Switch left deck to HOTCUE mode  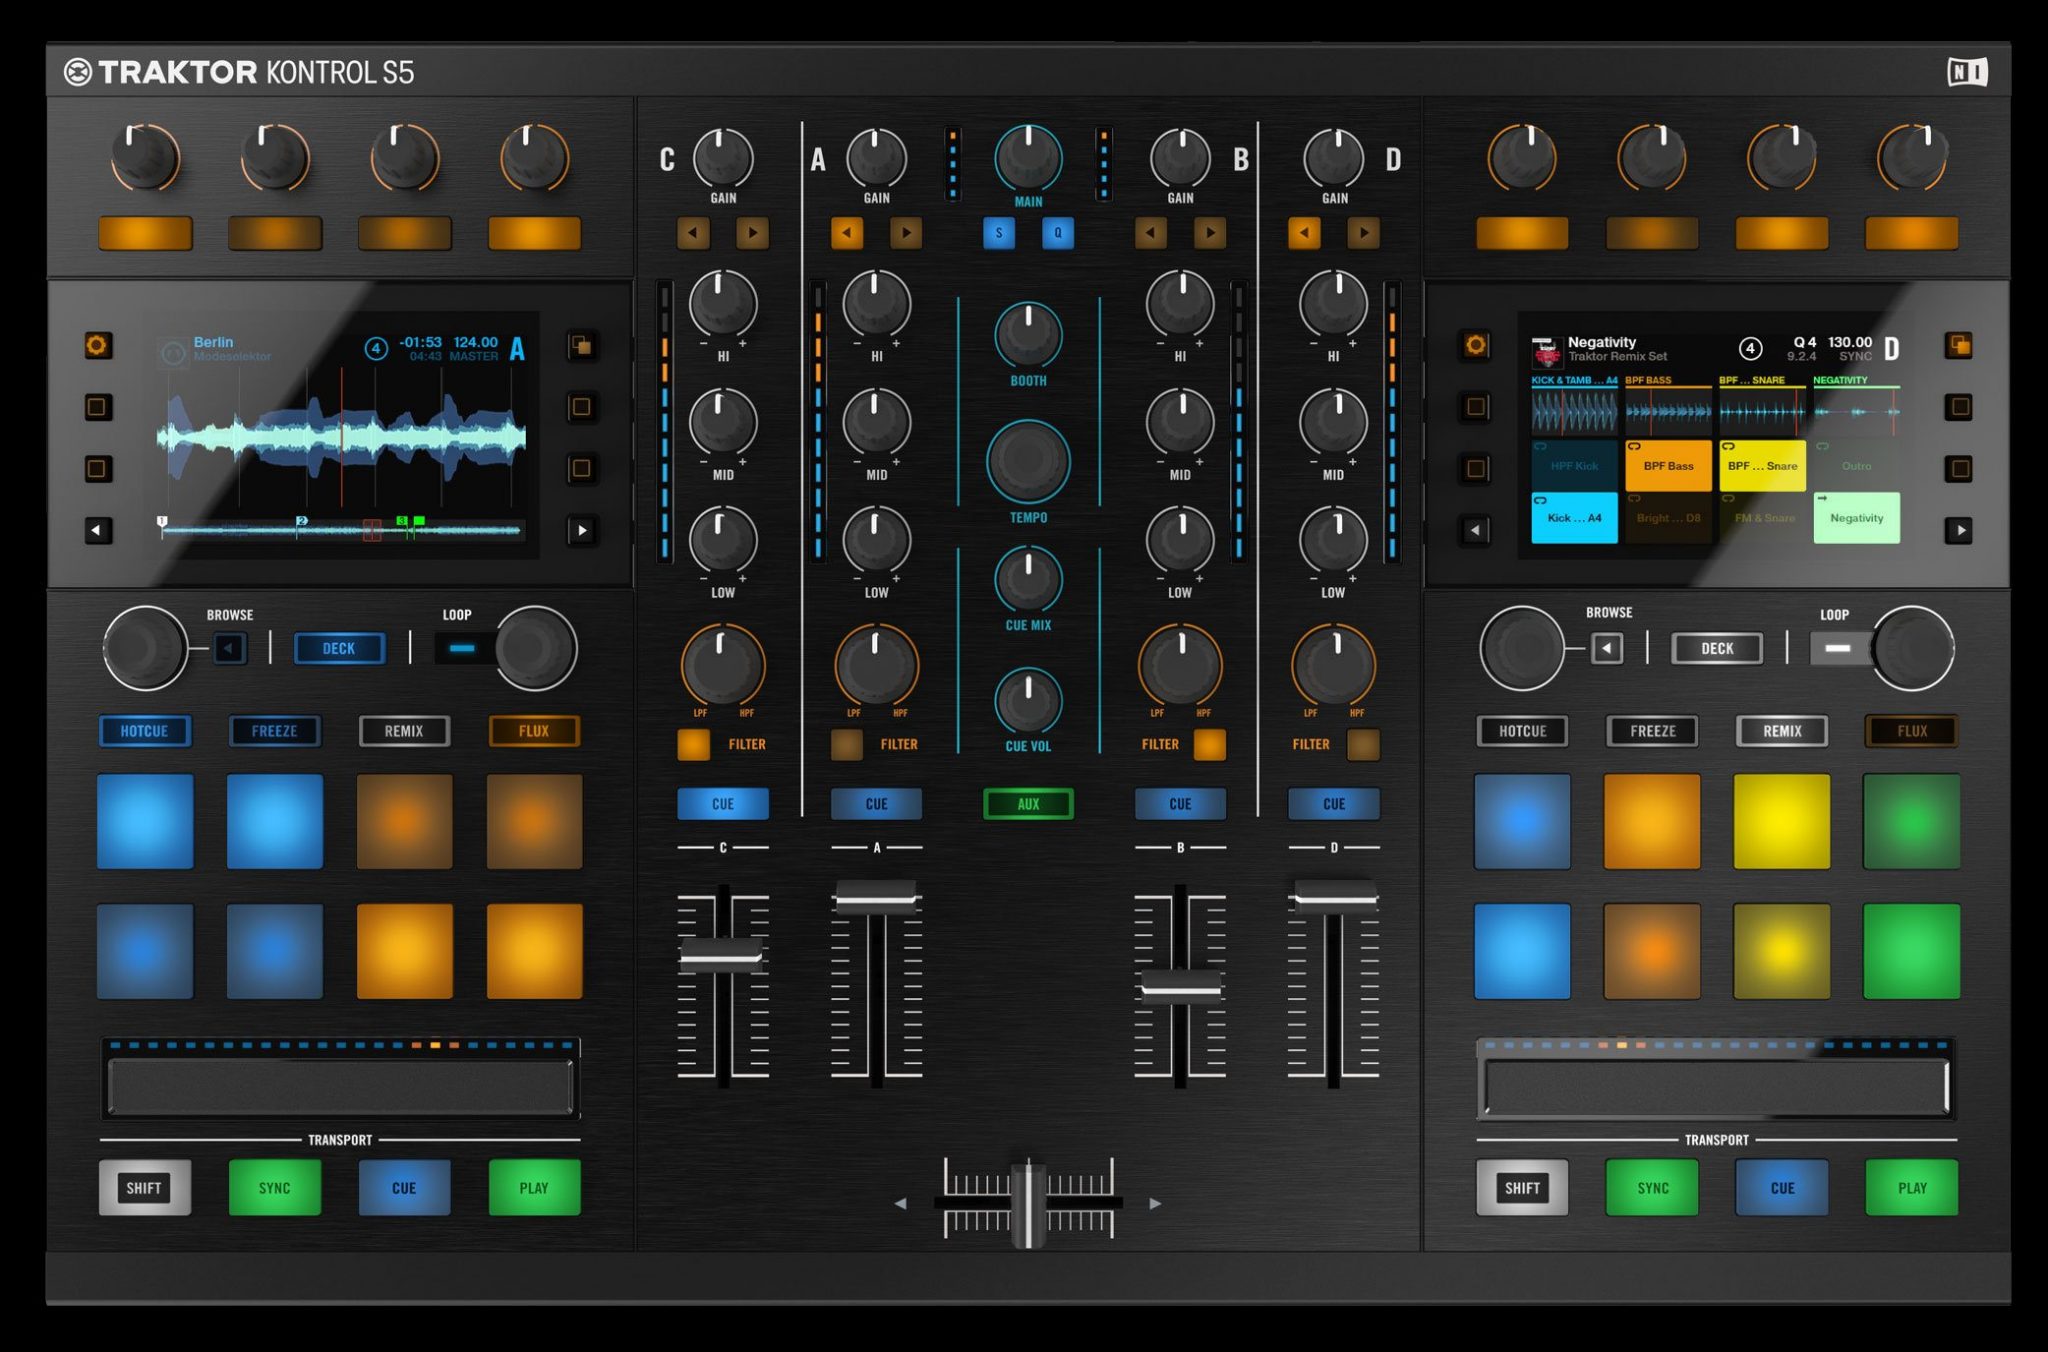click(145, 731)
